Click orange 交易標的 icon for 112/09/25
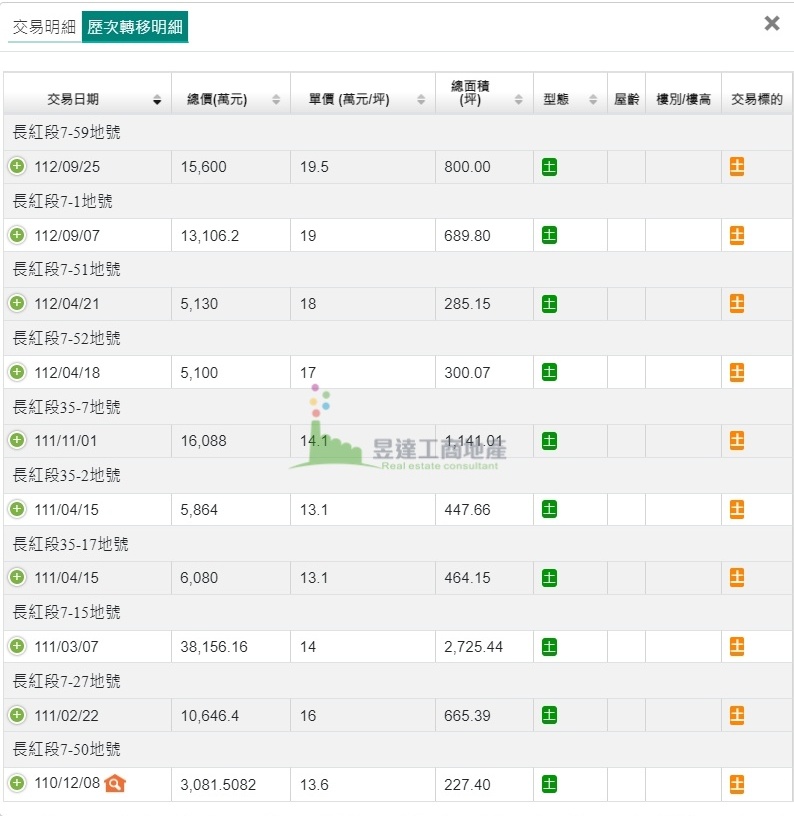Image resolution: width=794 pixels, height=816 pixels. coord(737,167)
